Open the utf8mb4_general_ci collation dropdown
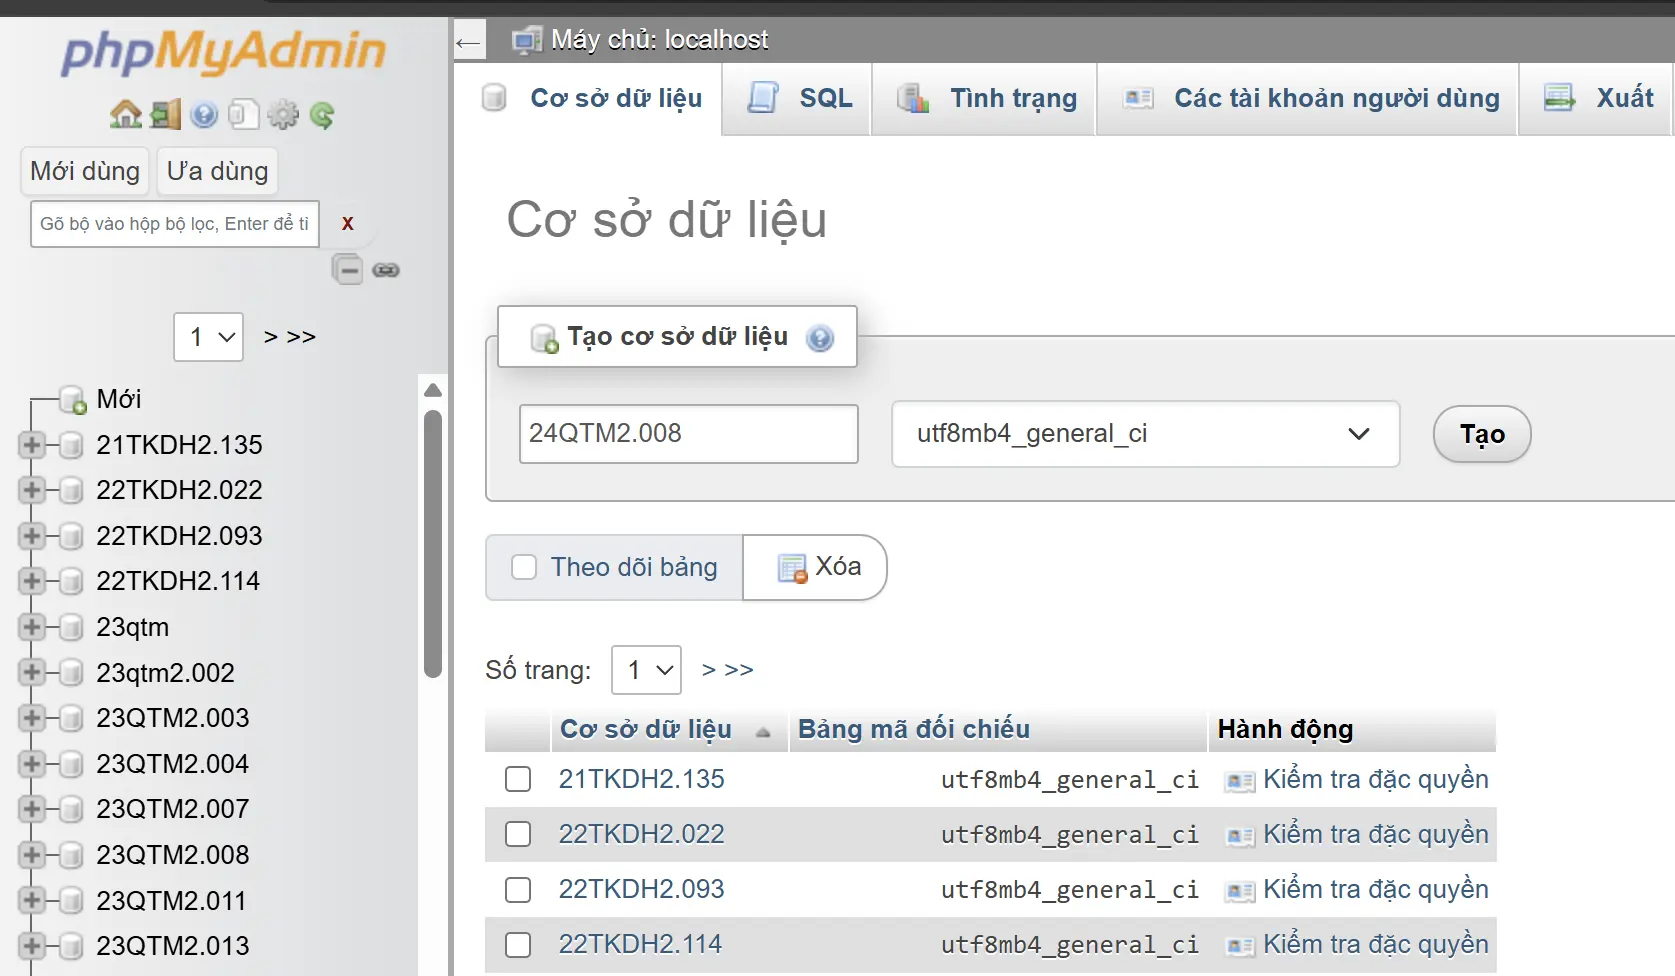Image resolution: width=1675 pixels, height=976 pixels. (x=1145, y=434)
